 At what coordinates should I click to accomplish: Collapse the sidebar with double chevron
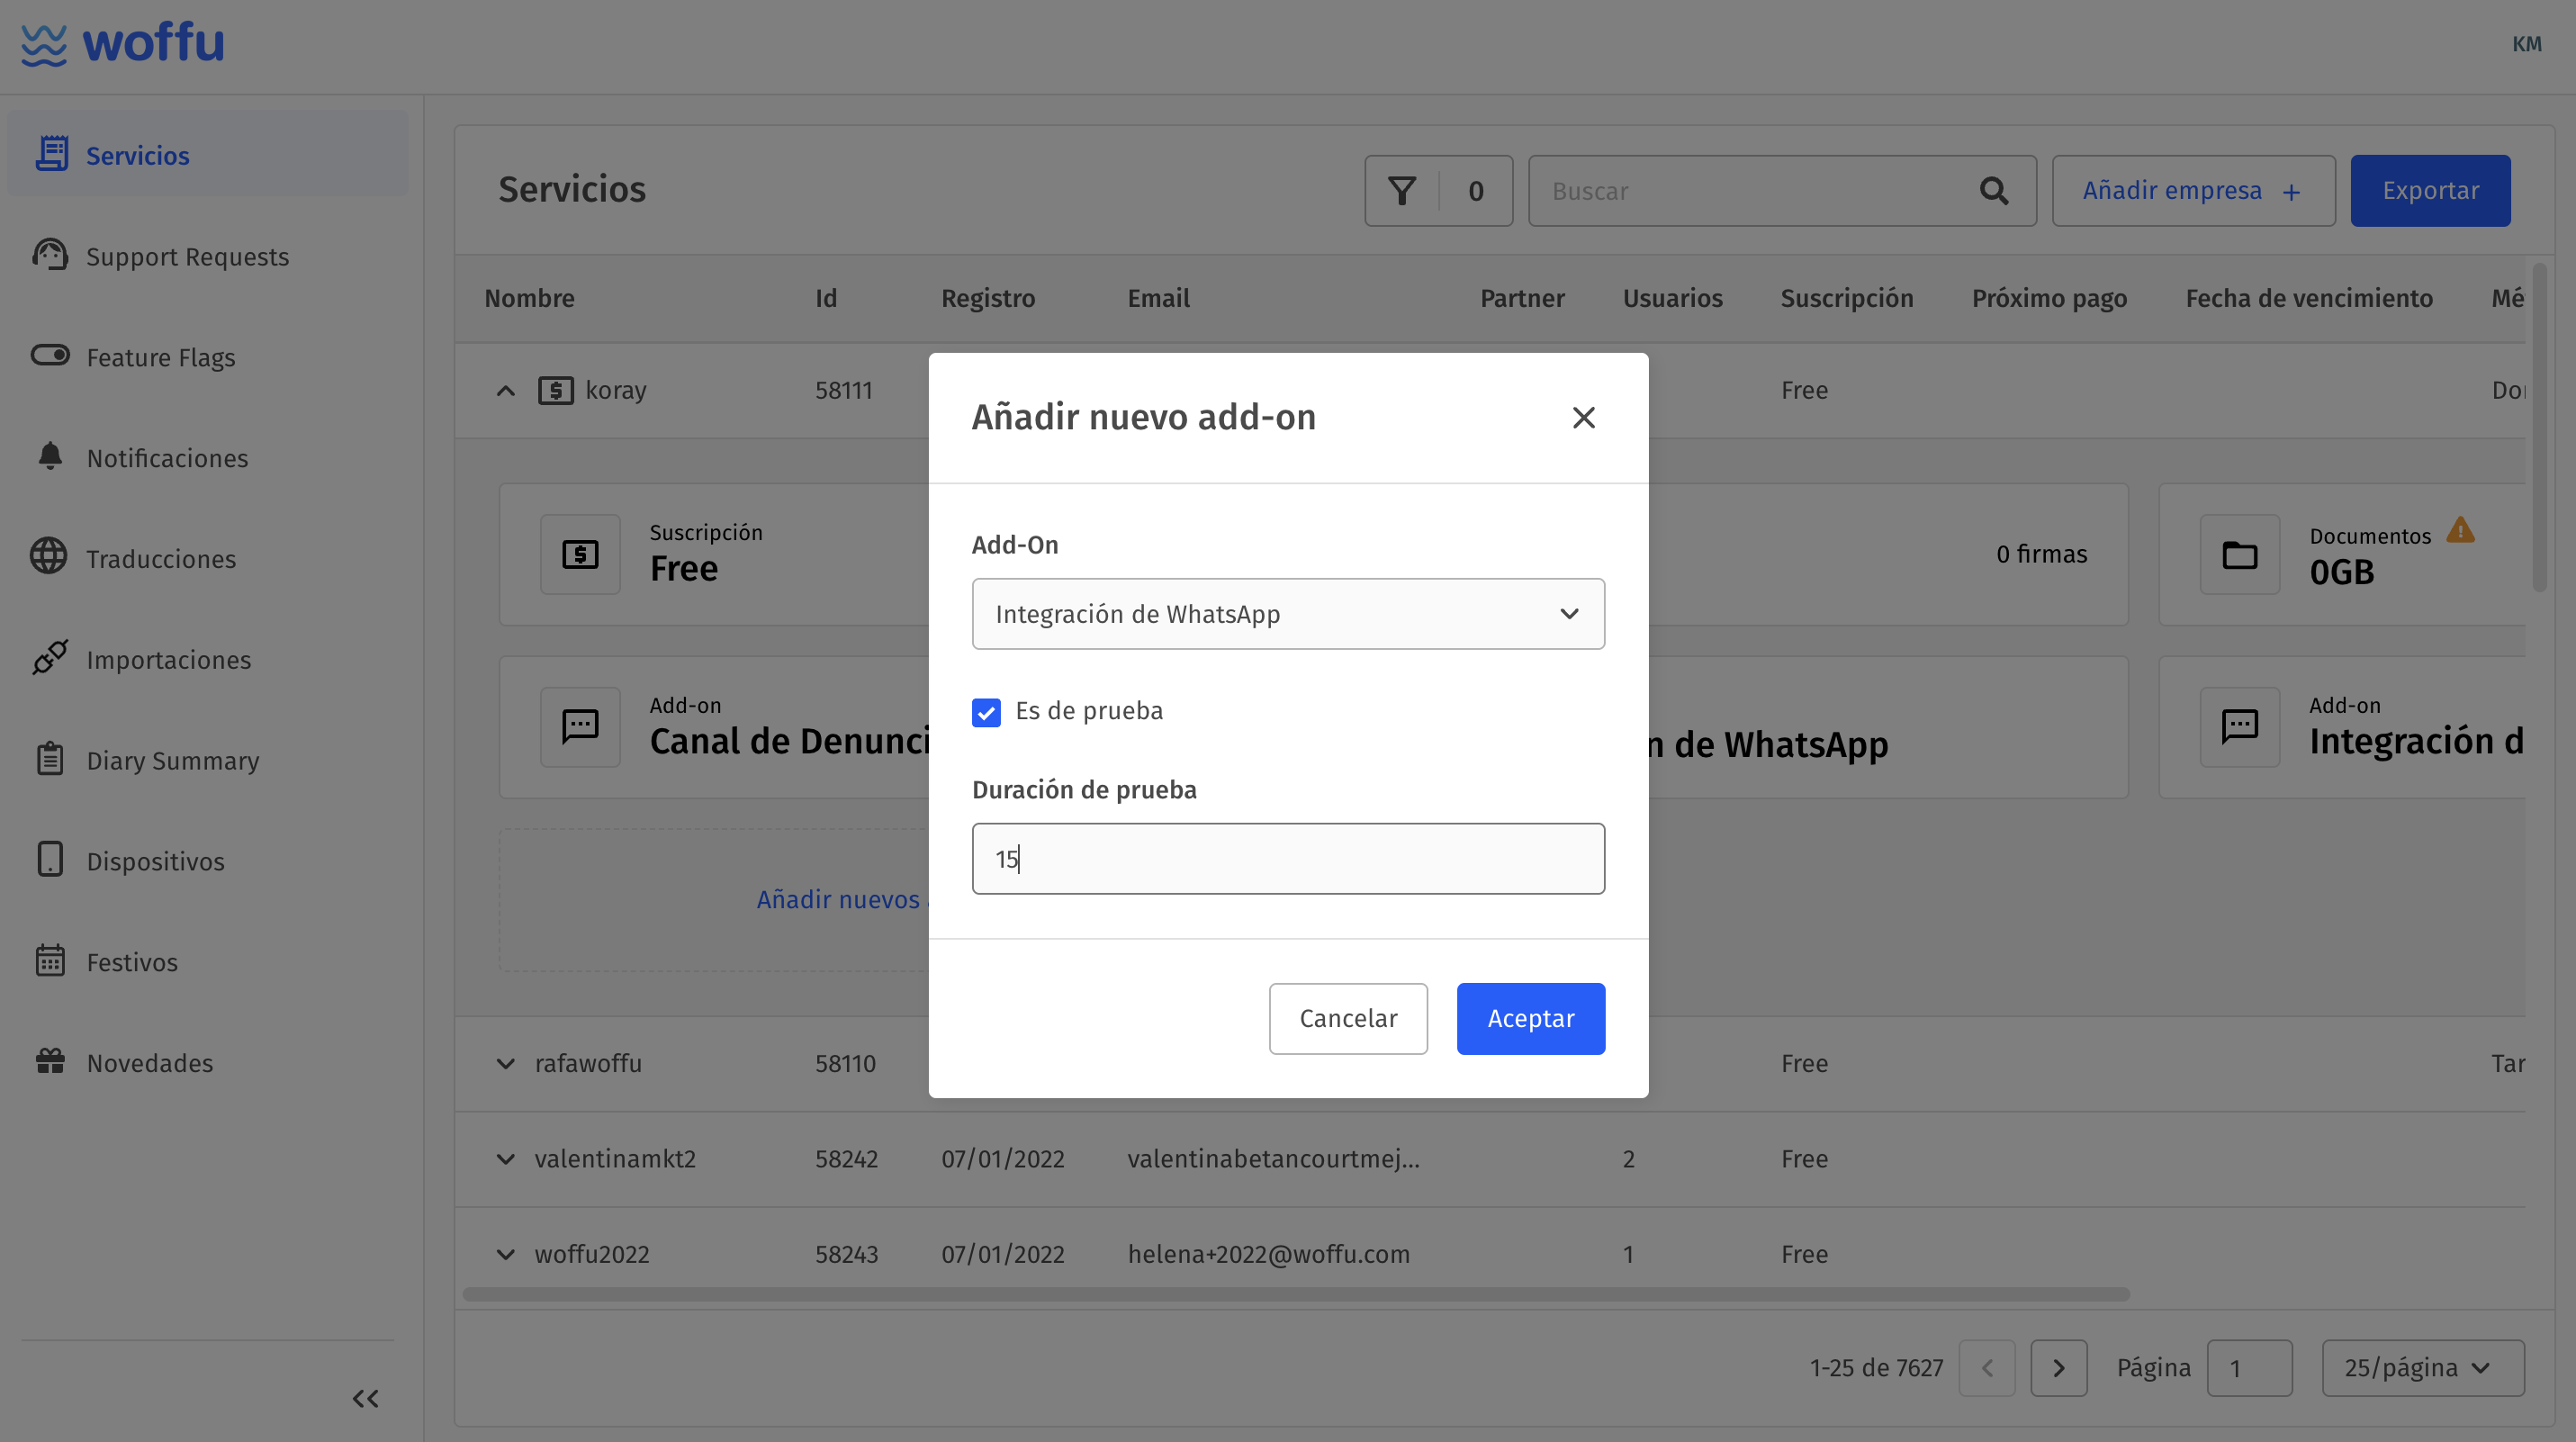pyautogui.click(x=365, y=1399)
